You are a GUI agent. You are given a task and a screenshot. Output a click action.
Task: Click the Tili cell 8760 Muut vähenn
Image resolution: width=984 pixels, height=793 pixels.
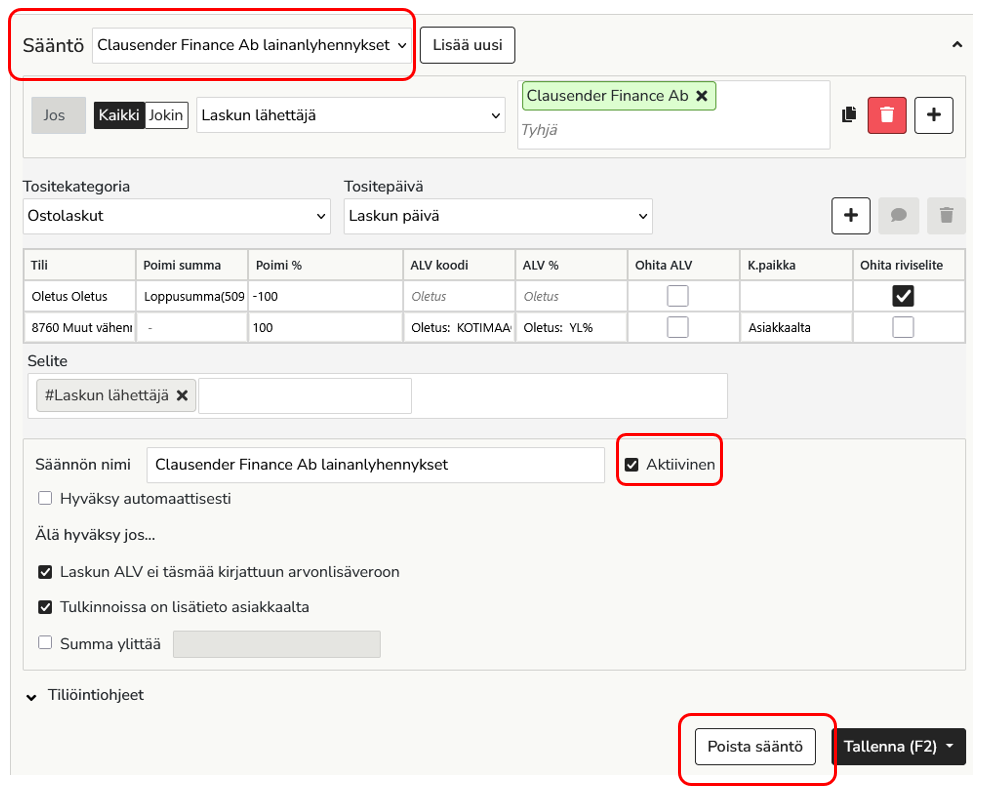coord(80,327)
